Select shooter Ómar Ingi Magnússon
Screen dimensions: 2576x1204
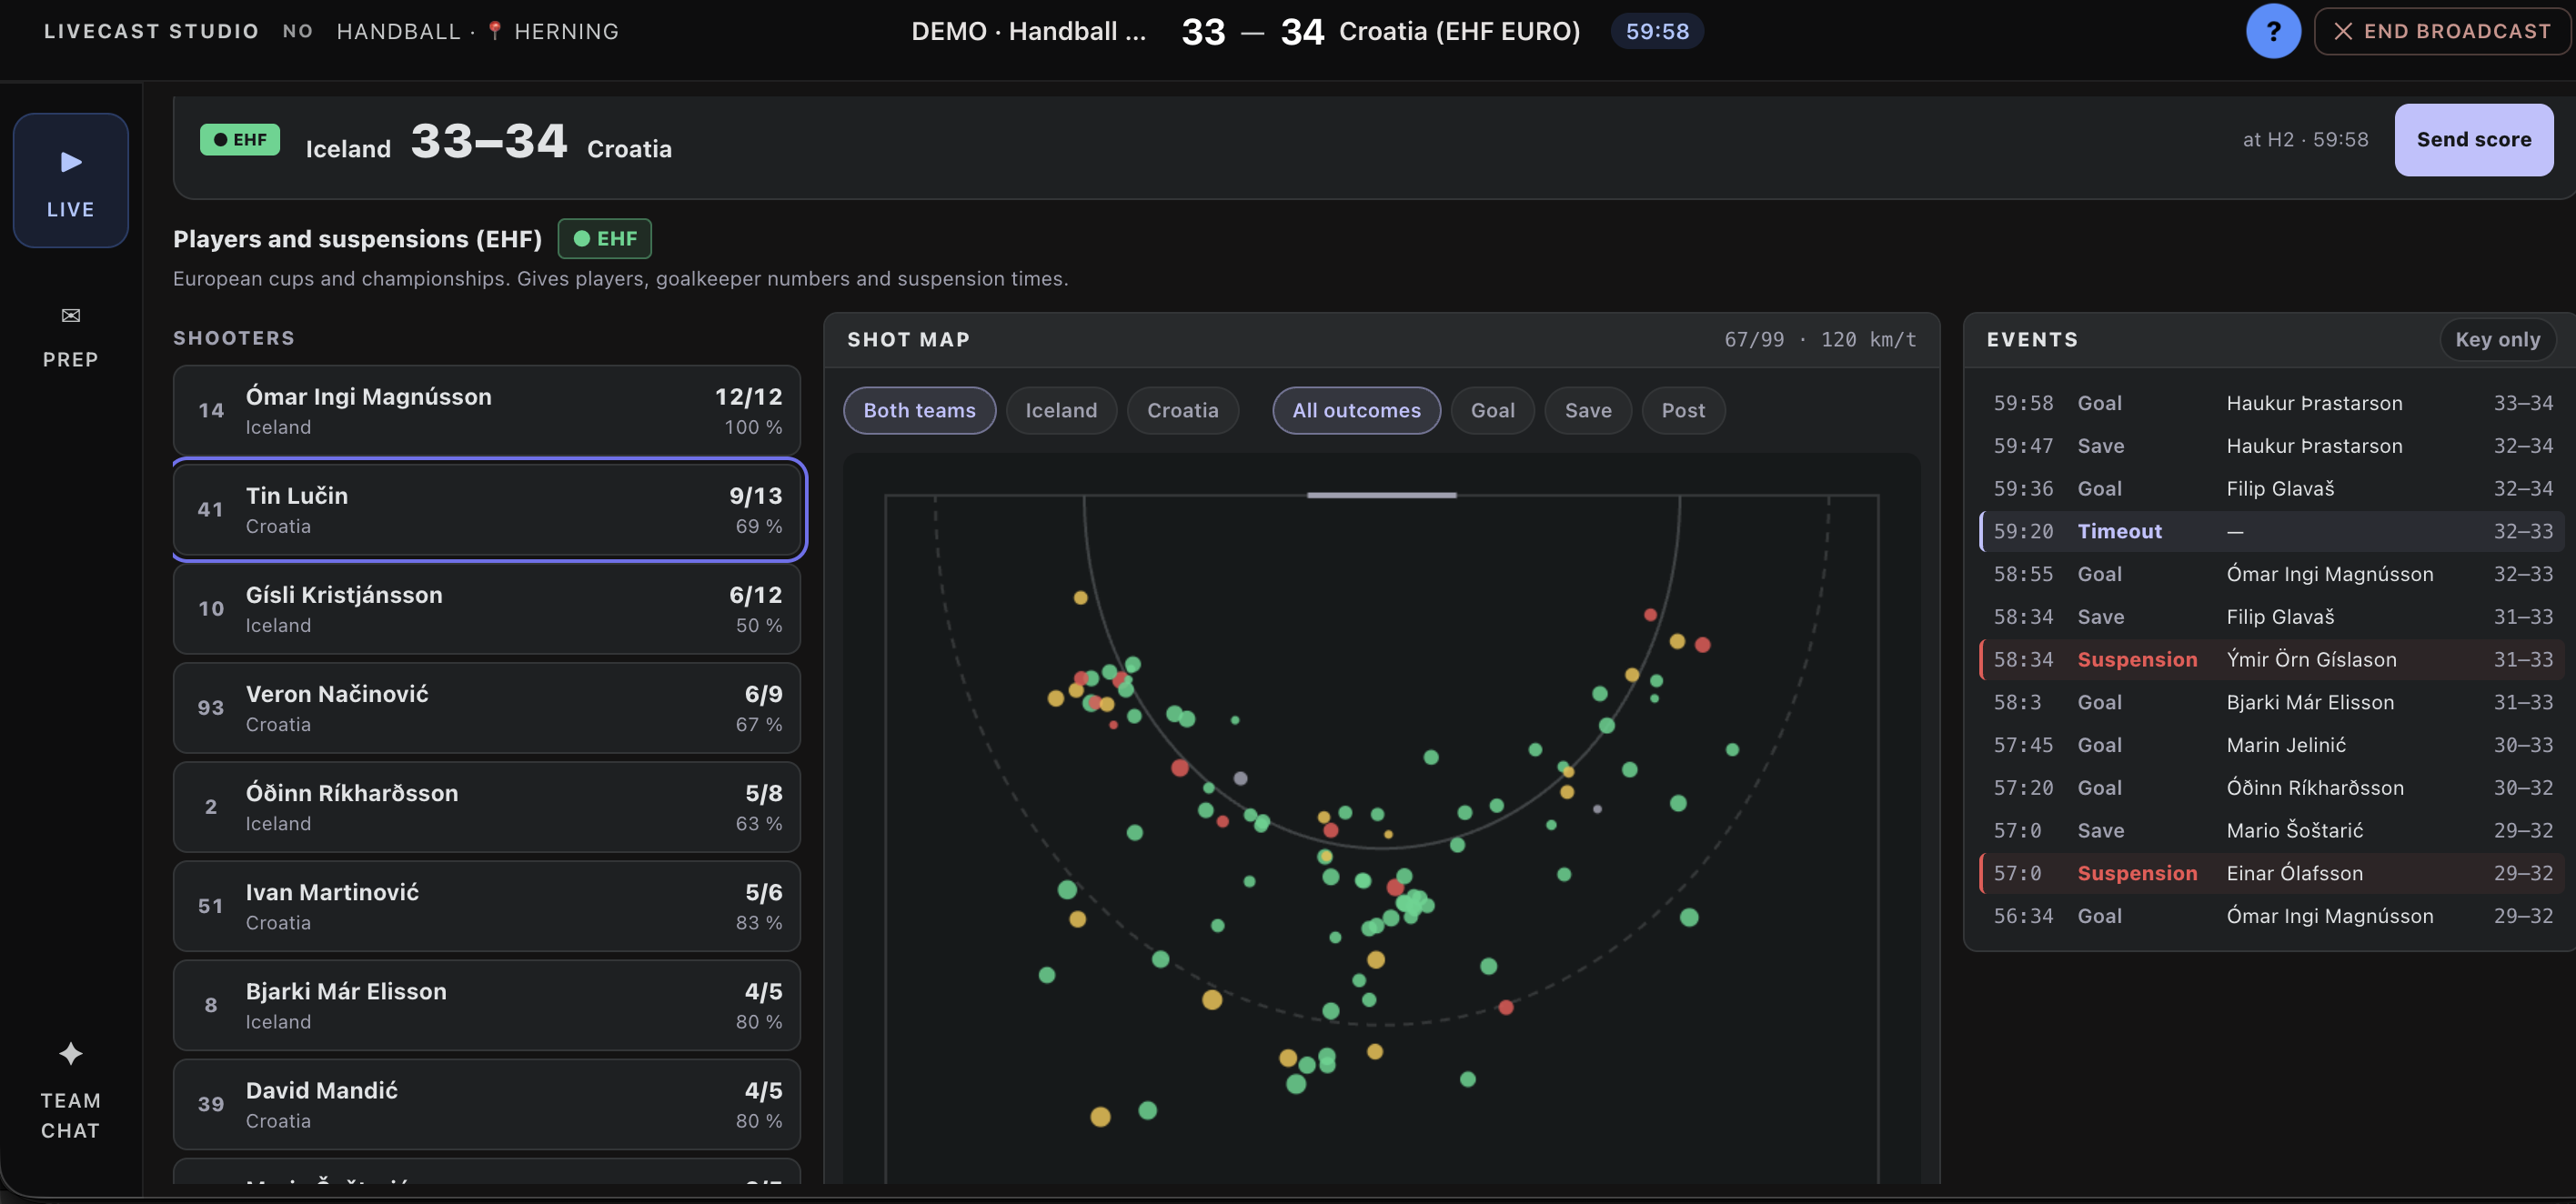pyautogui.click(x=487, y=410)
